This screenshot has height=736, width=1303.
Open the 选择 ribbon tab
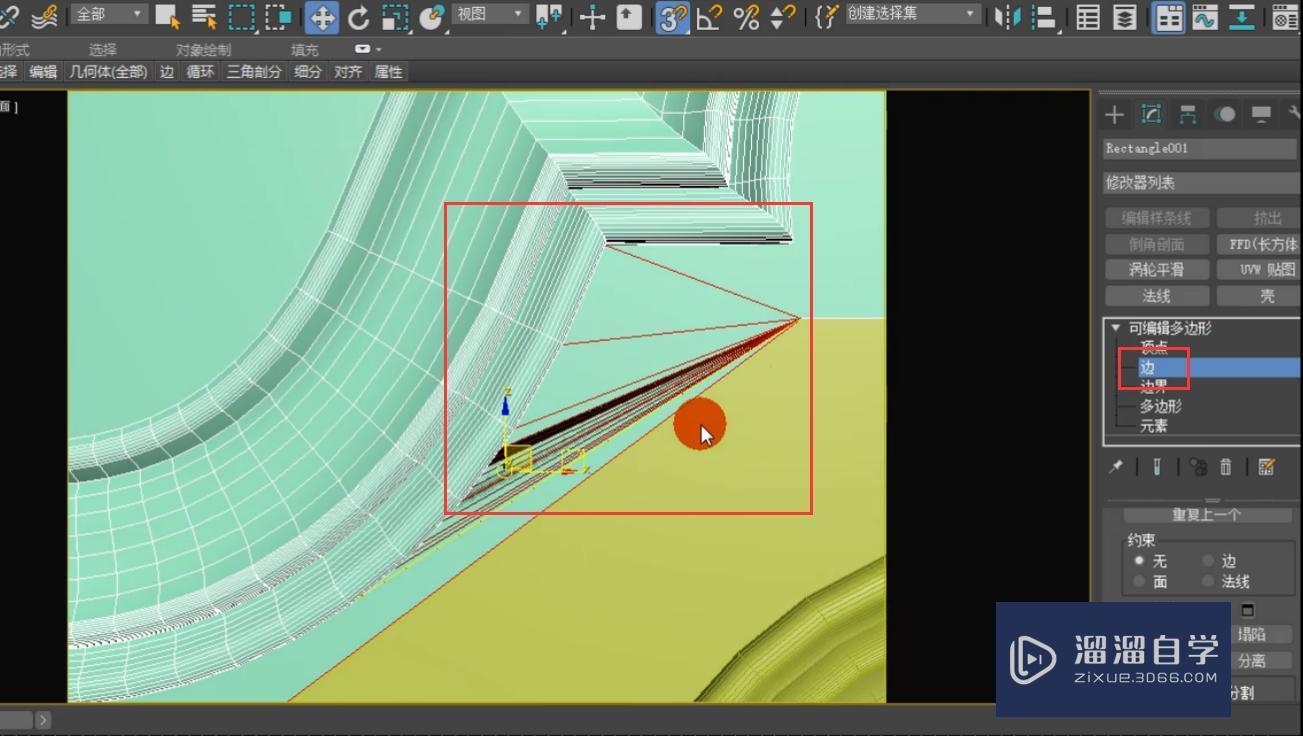(102, 49)
